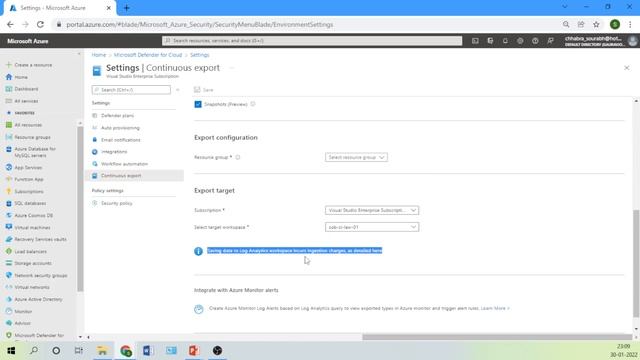
Task: Open the Learn More link for Azure Monitor alerts
Action: (495, 308)
